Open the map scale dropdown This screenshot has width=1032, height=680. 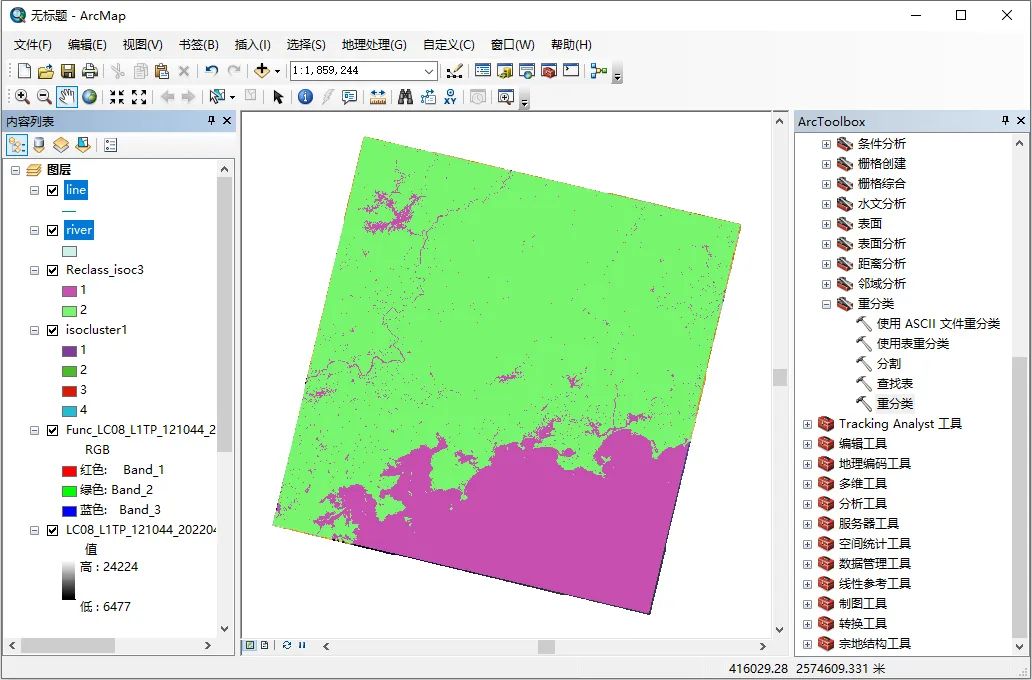428,70
